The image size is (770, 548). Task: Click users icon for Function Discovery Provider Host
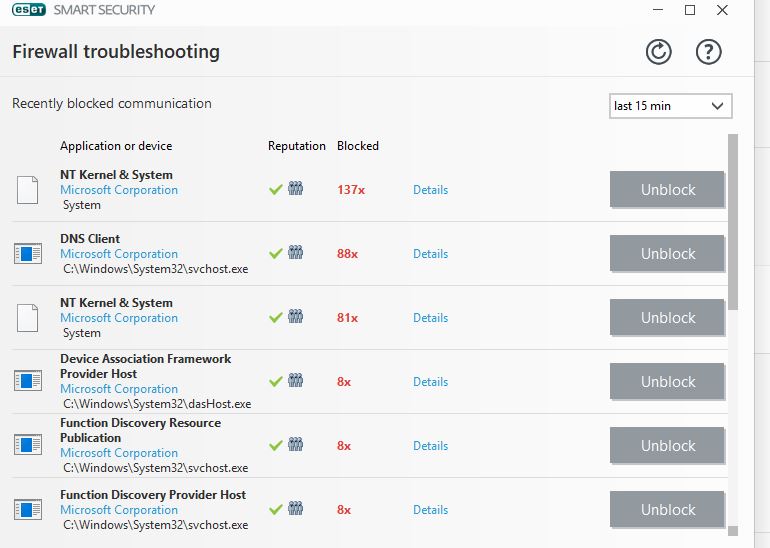(295, 508)
